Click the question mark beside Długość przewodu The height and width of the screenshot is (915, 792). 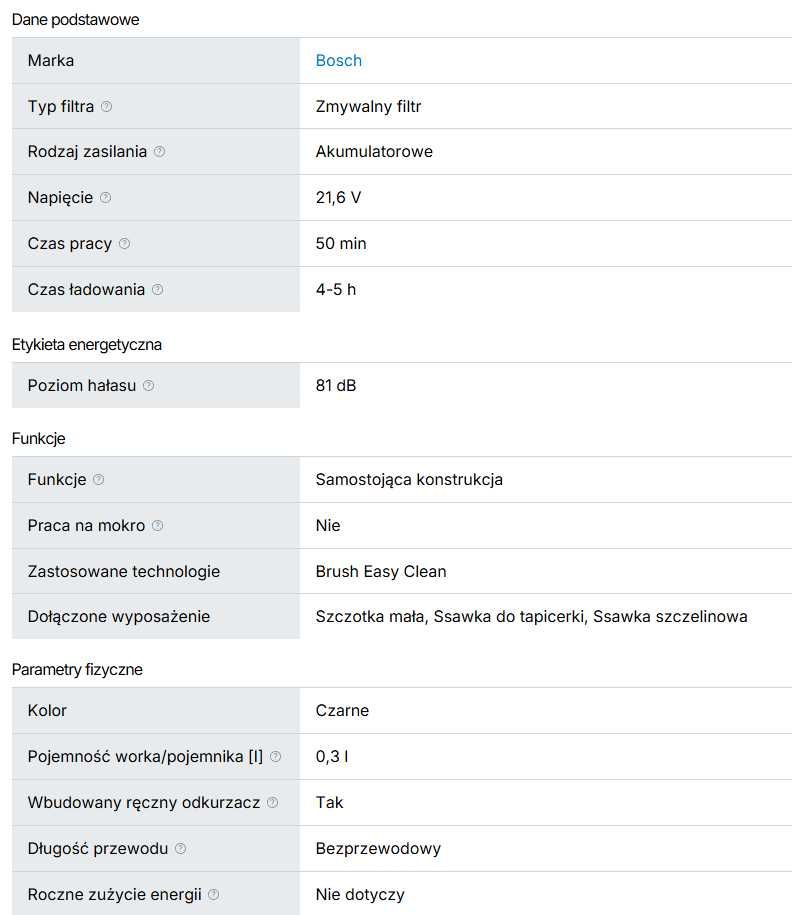[180, 848]
